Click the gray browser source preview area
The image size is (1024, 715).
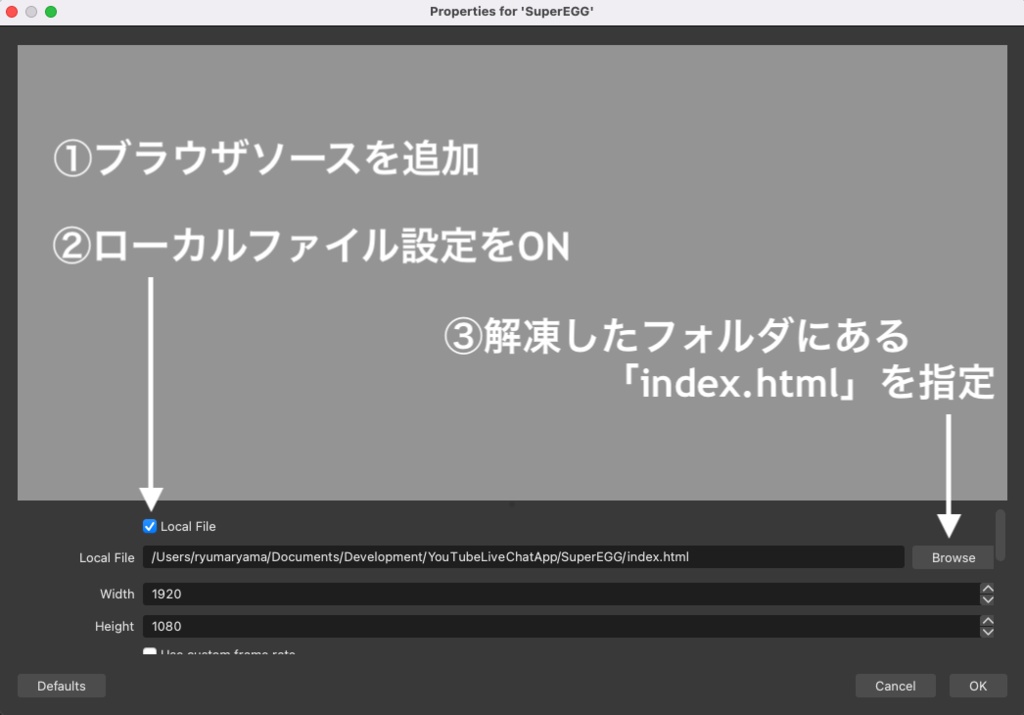512,270
